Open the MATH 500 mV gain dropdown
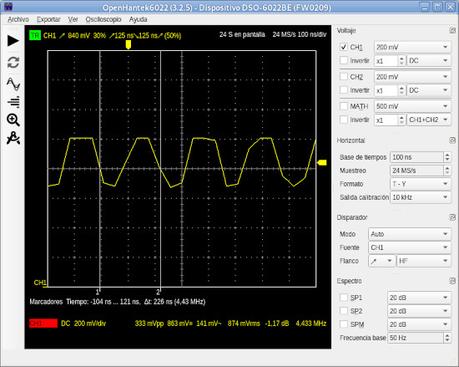The image size is (459, 367). click(x=412, y=106)
